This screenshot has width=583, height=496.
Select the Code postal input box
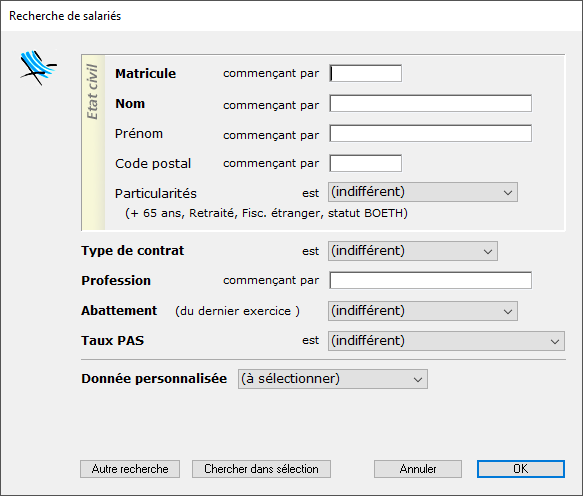pyautogui.click(x=365, y=163)
